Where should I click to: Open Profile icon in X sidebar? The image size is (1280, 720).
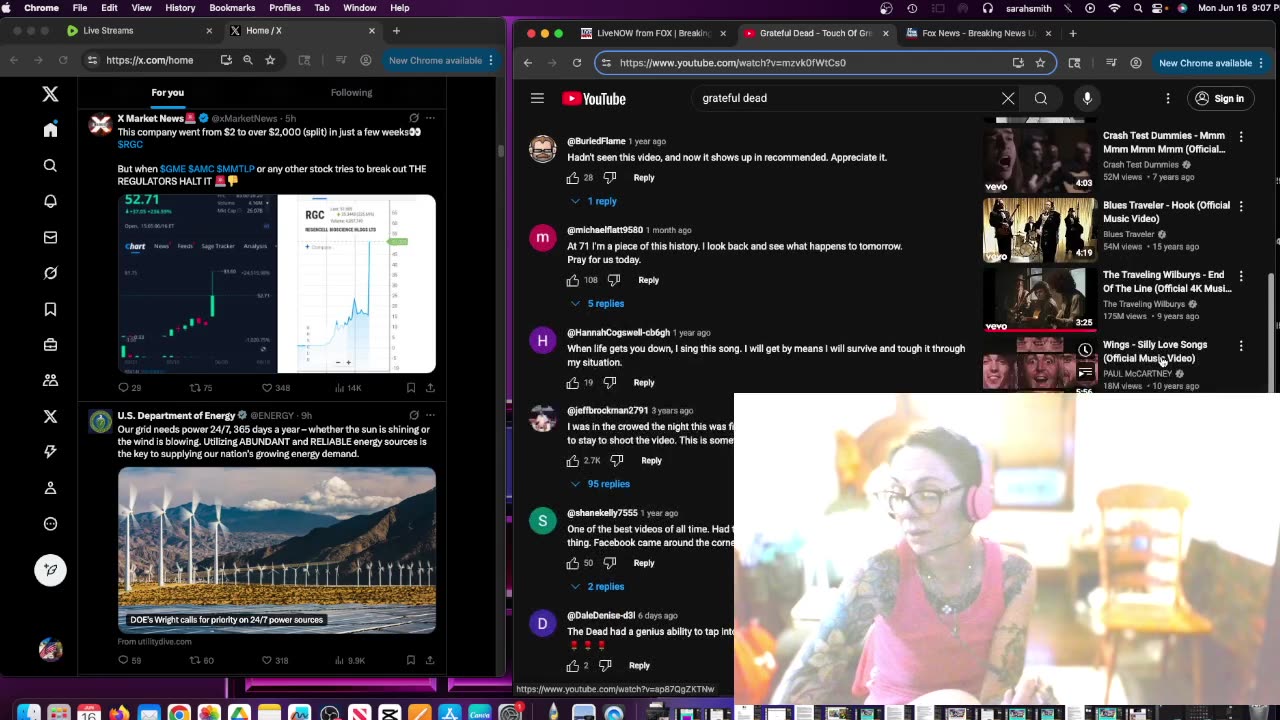[50, 488]
